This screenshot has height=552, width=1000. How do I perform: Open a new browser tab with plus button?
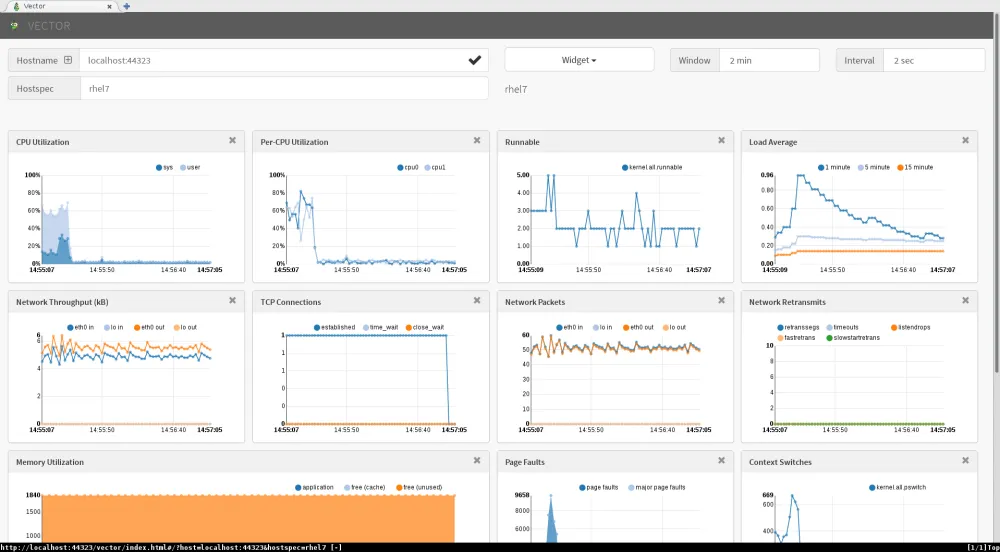tap(126, 6)
